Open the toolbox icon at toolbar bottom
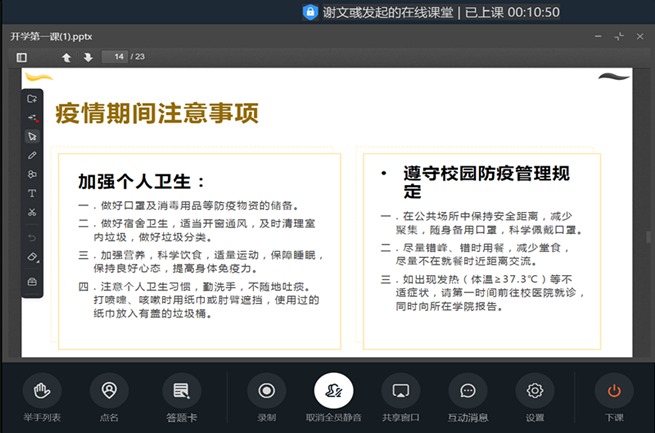 click(32, 282)
